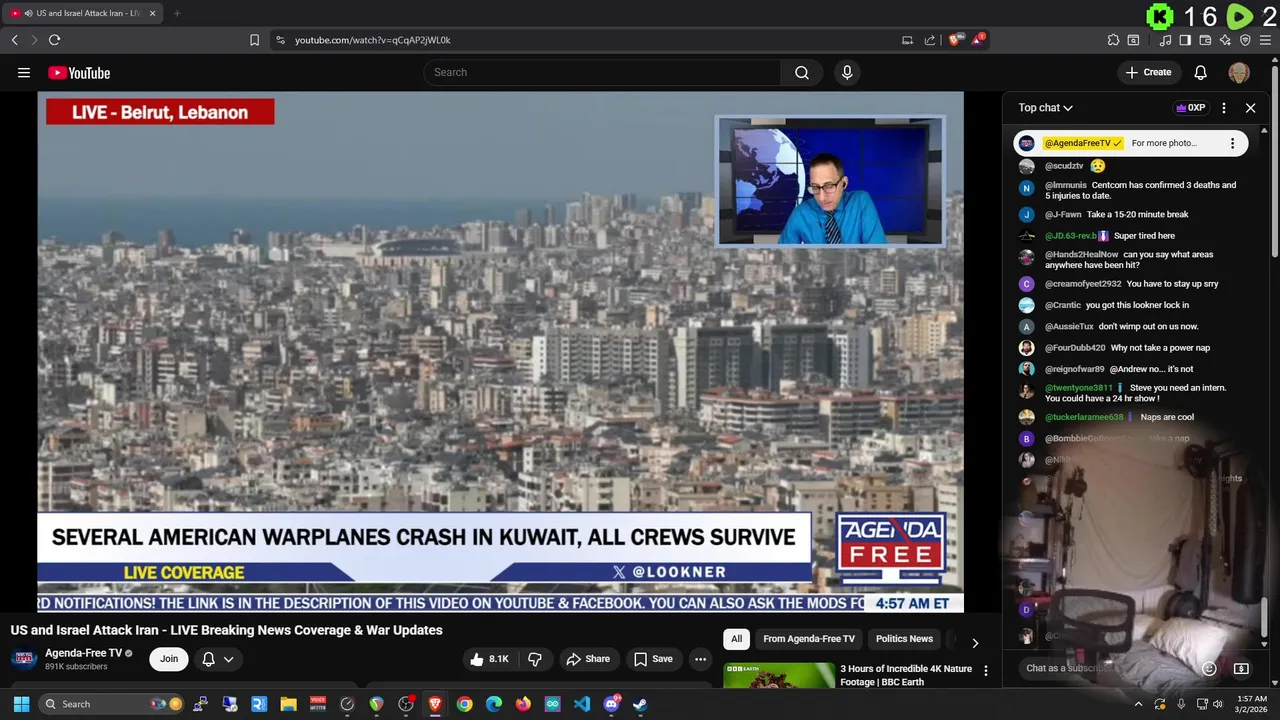1280x720 pixels.
Task: Share the video
Action: click(588, 659)
